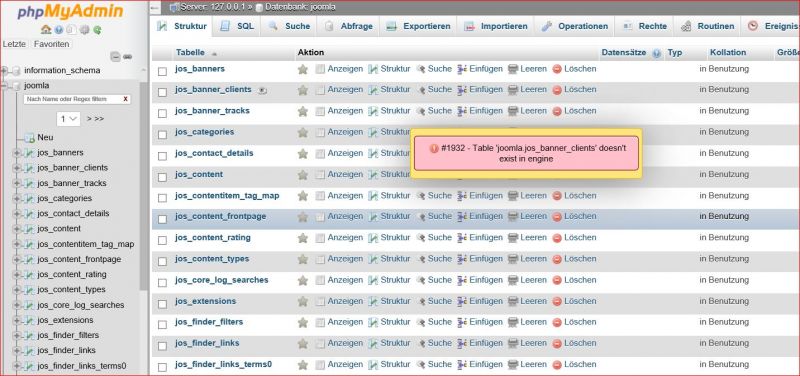Collapse all navigation tree items icon
800x376 pixels.
pos(115,57)
